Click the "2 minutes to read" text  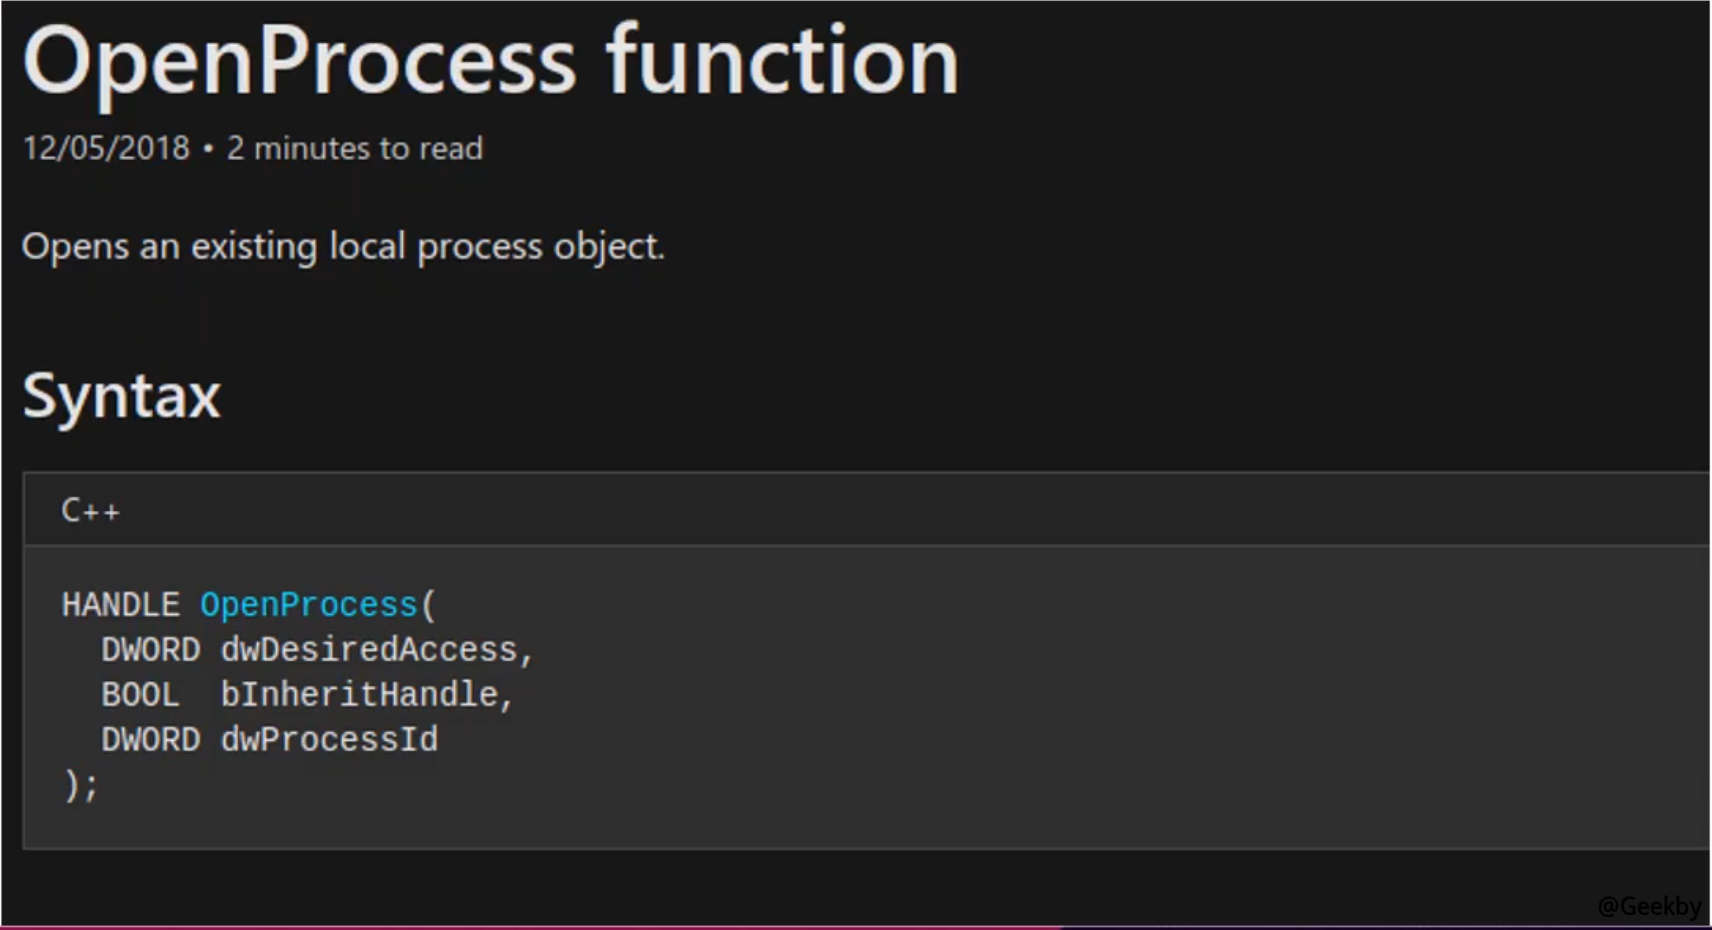pos(355,148)
